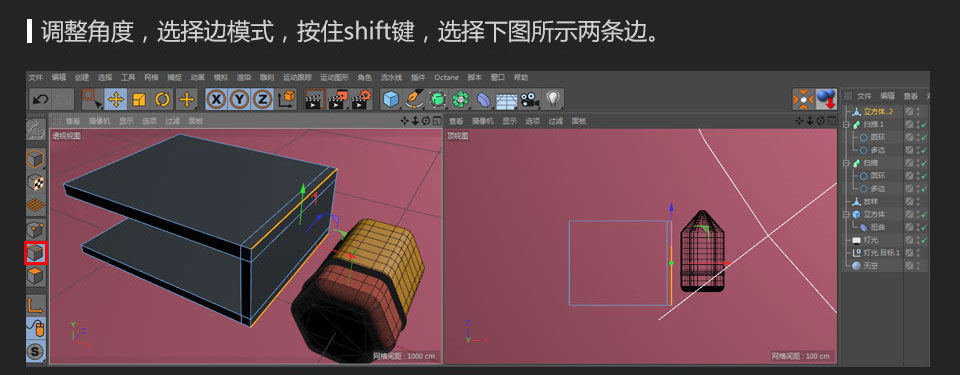Toggle snap with the S icon
This screenshot has height=375, width=960.
click(36, 352)
